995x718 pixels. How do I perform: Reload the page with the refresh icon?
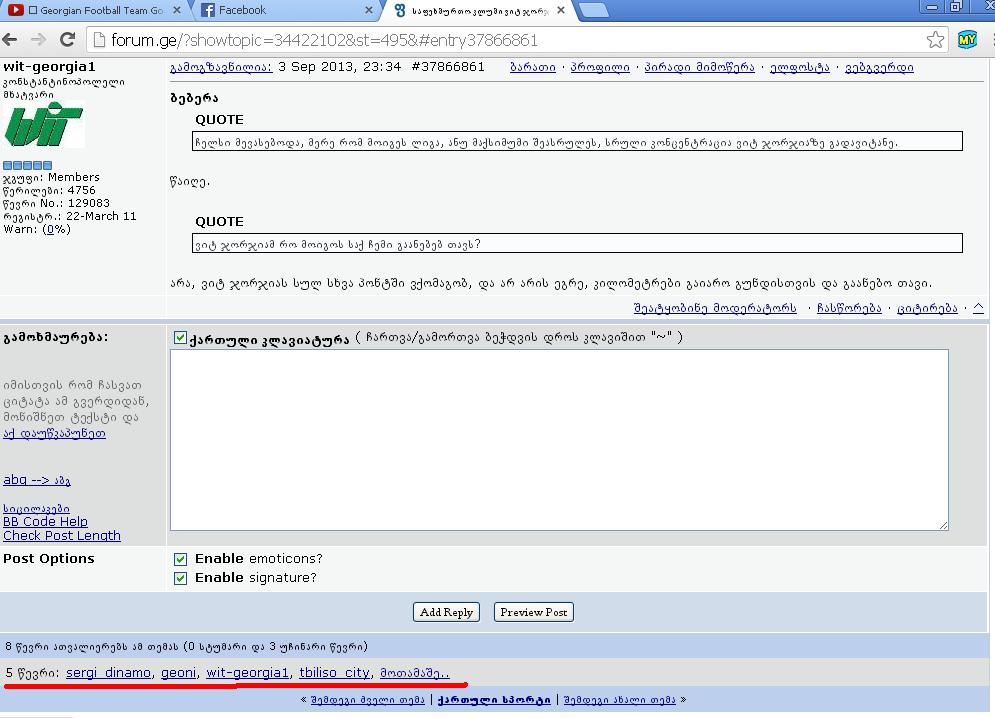(67, 40)
